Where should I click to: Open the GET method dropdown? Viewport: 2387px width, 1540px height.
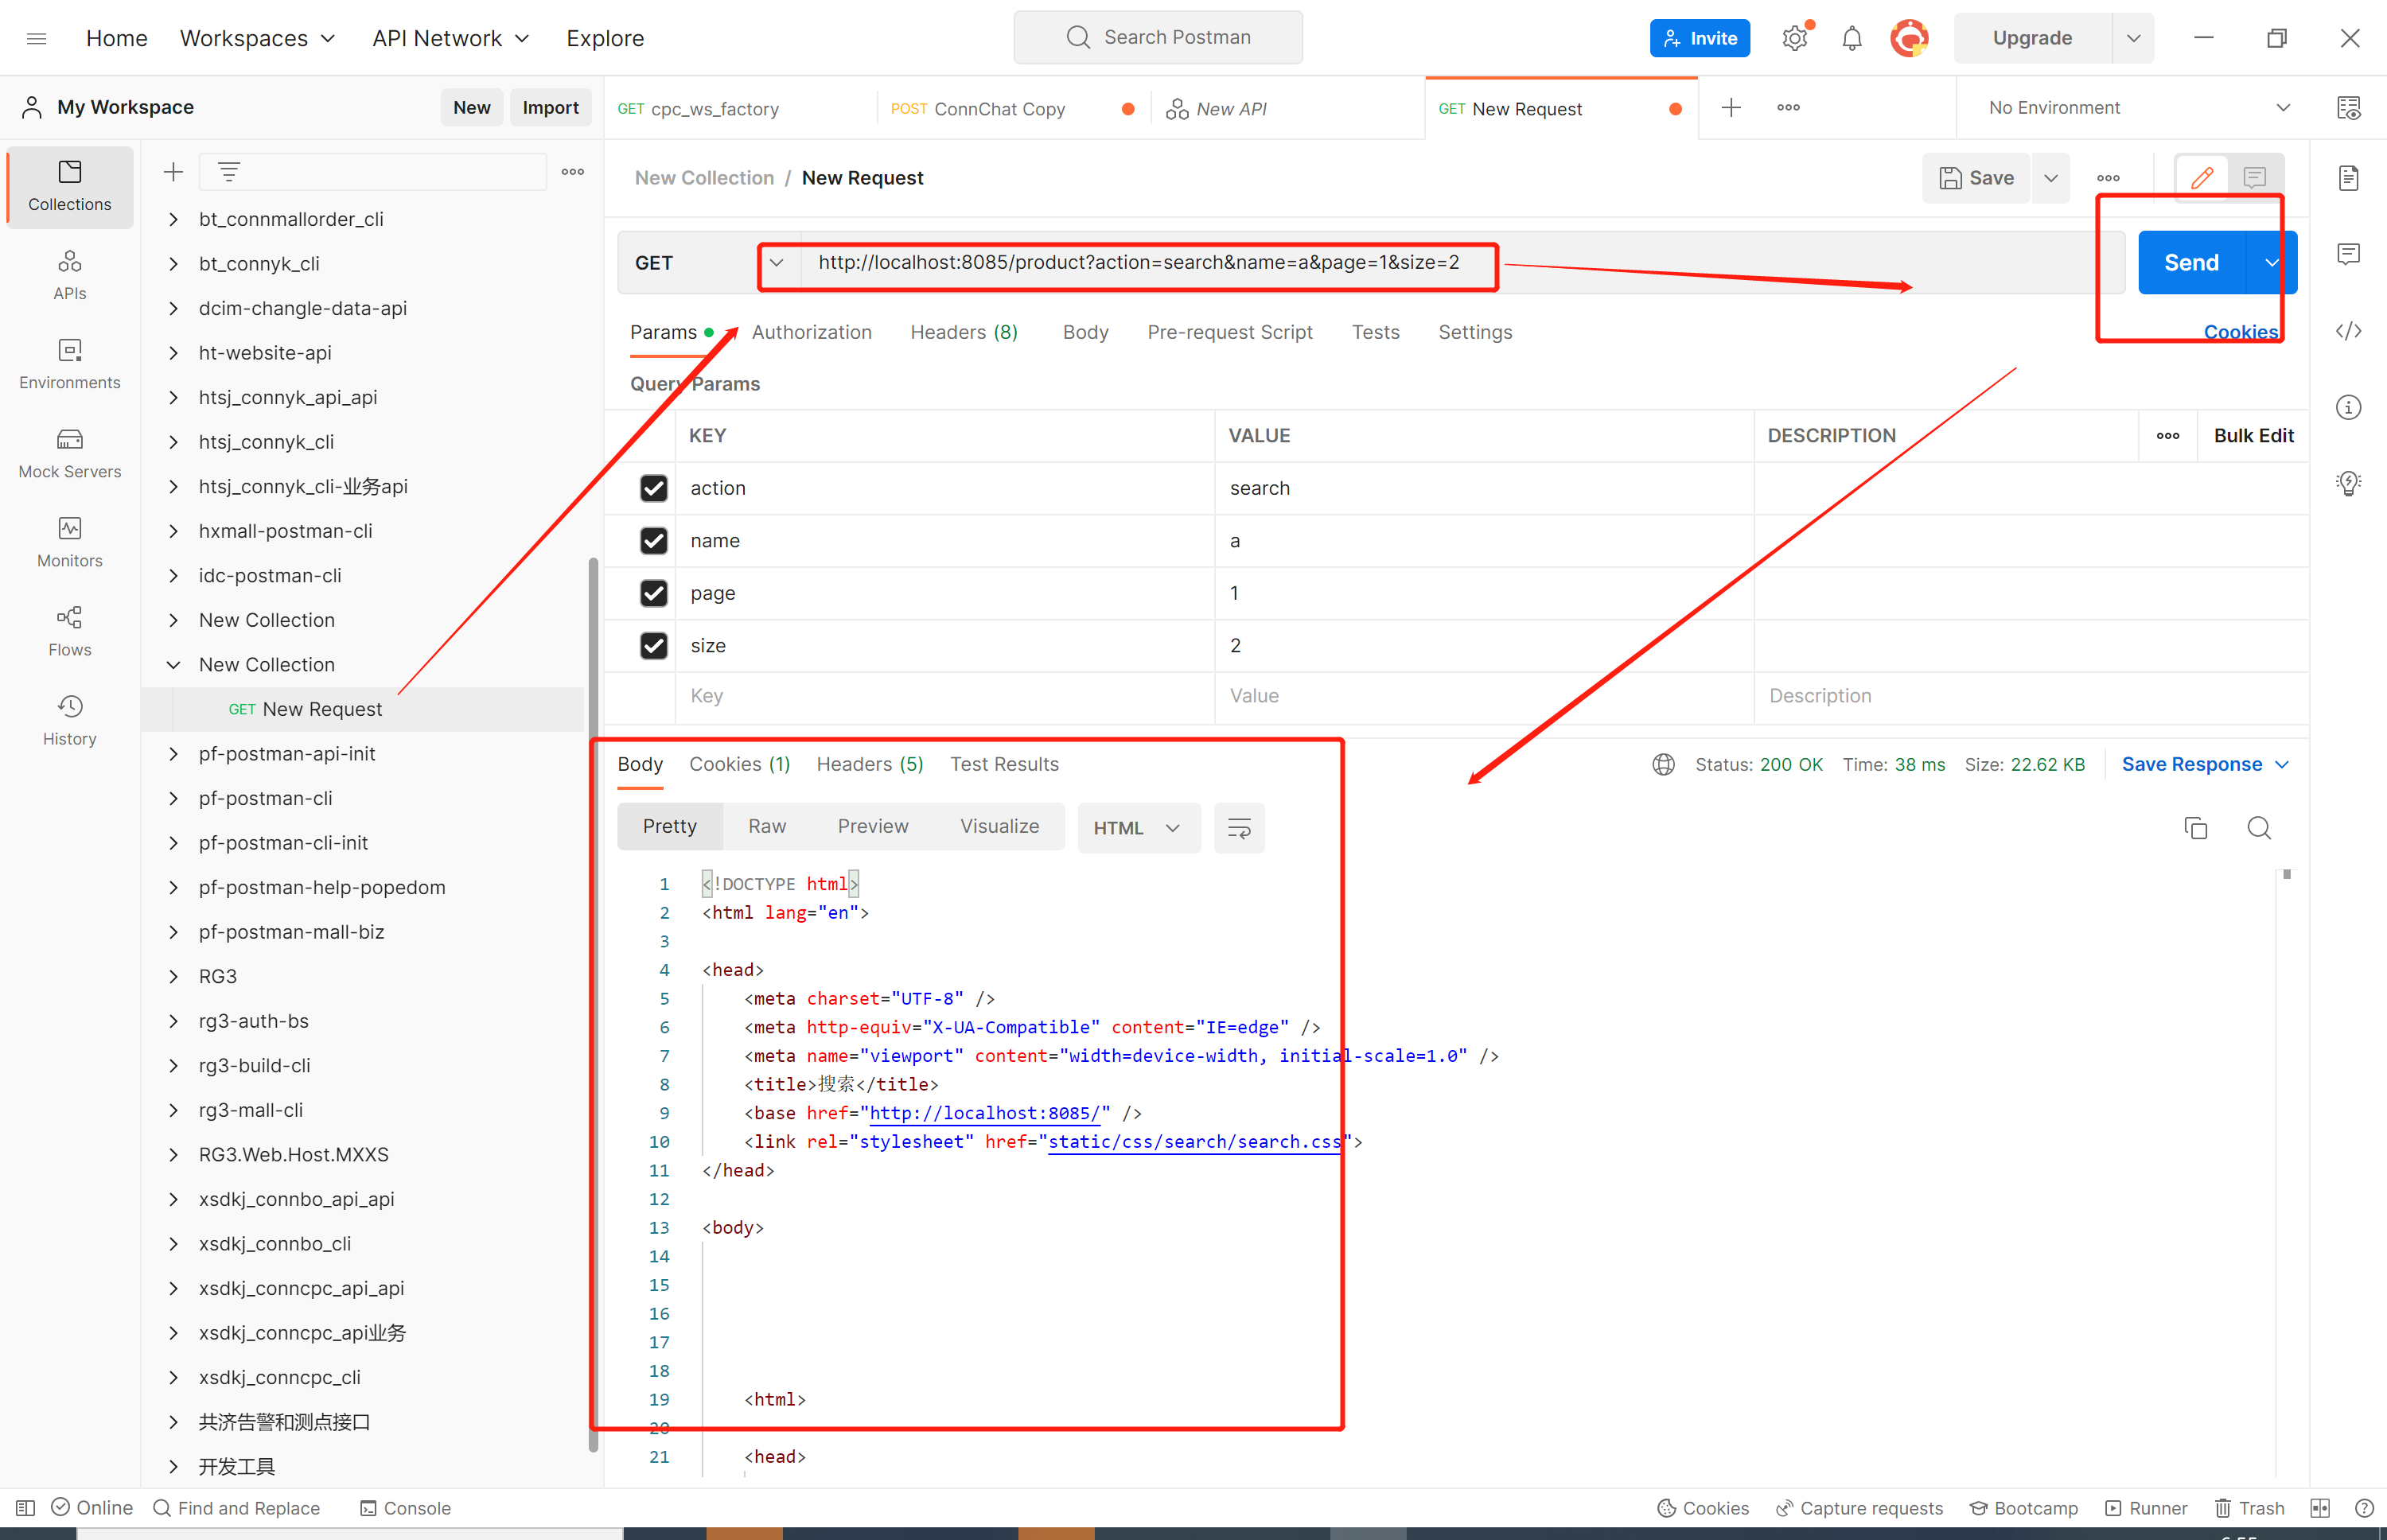tap(710, 263)
